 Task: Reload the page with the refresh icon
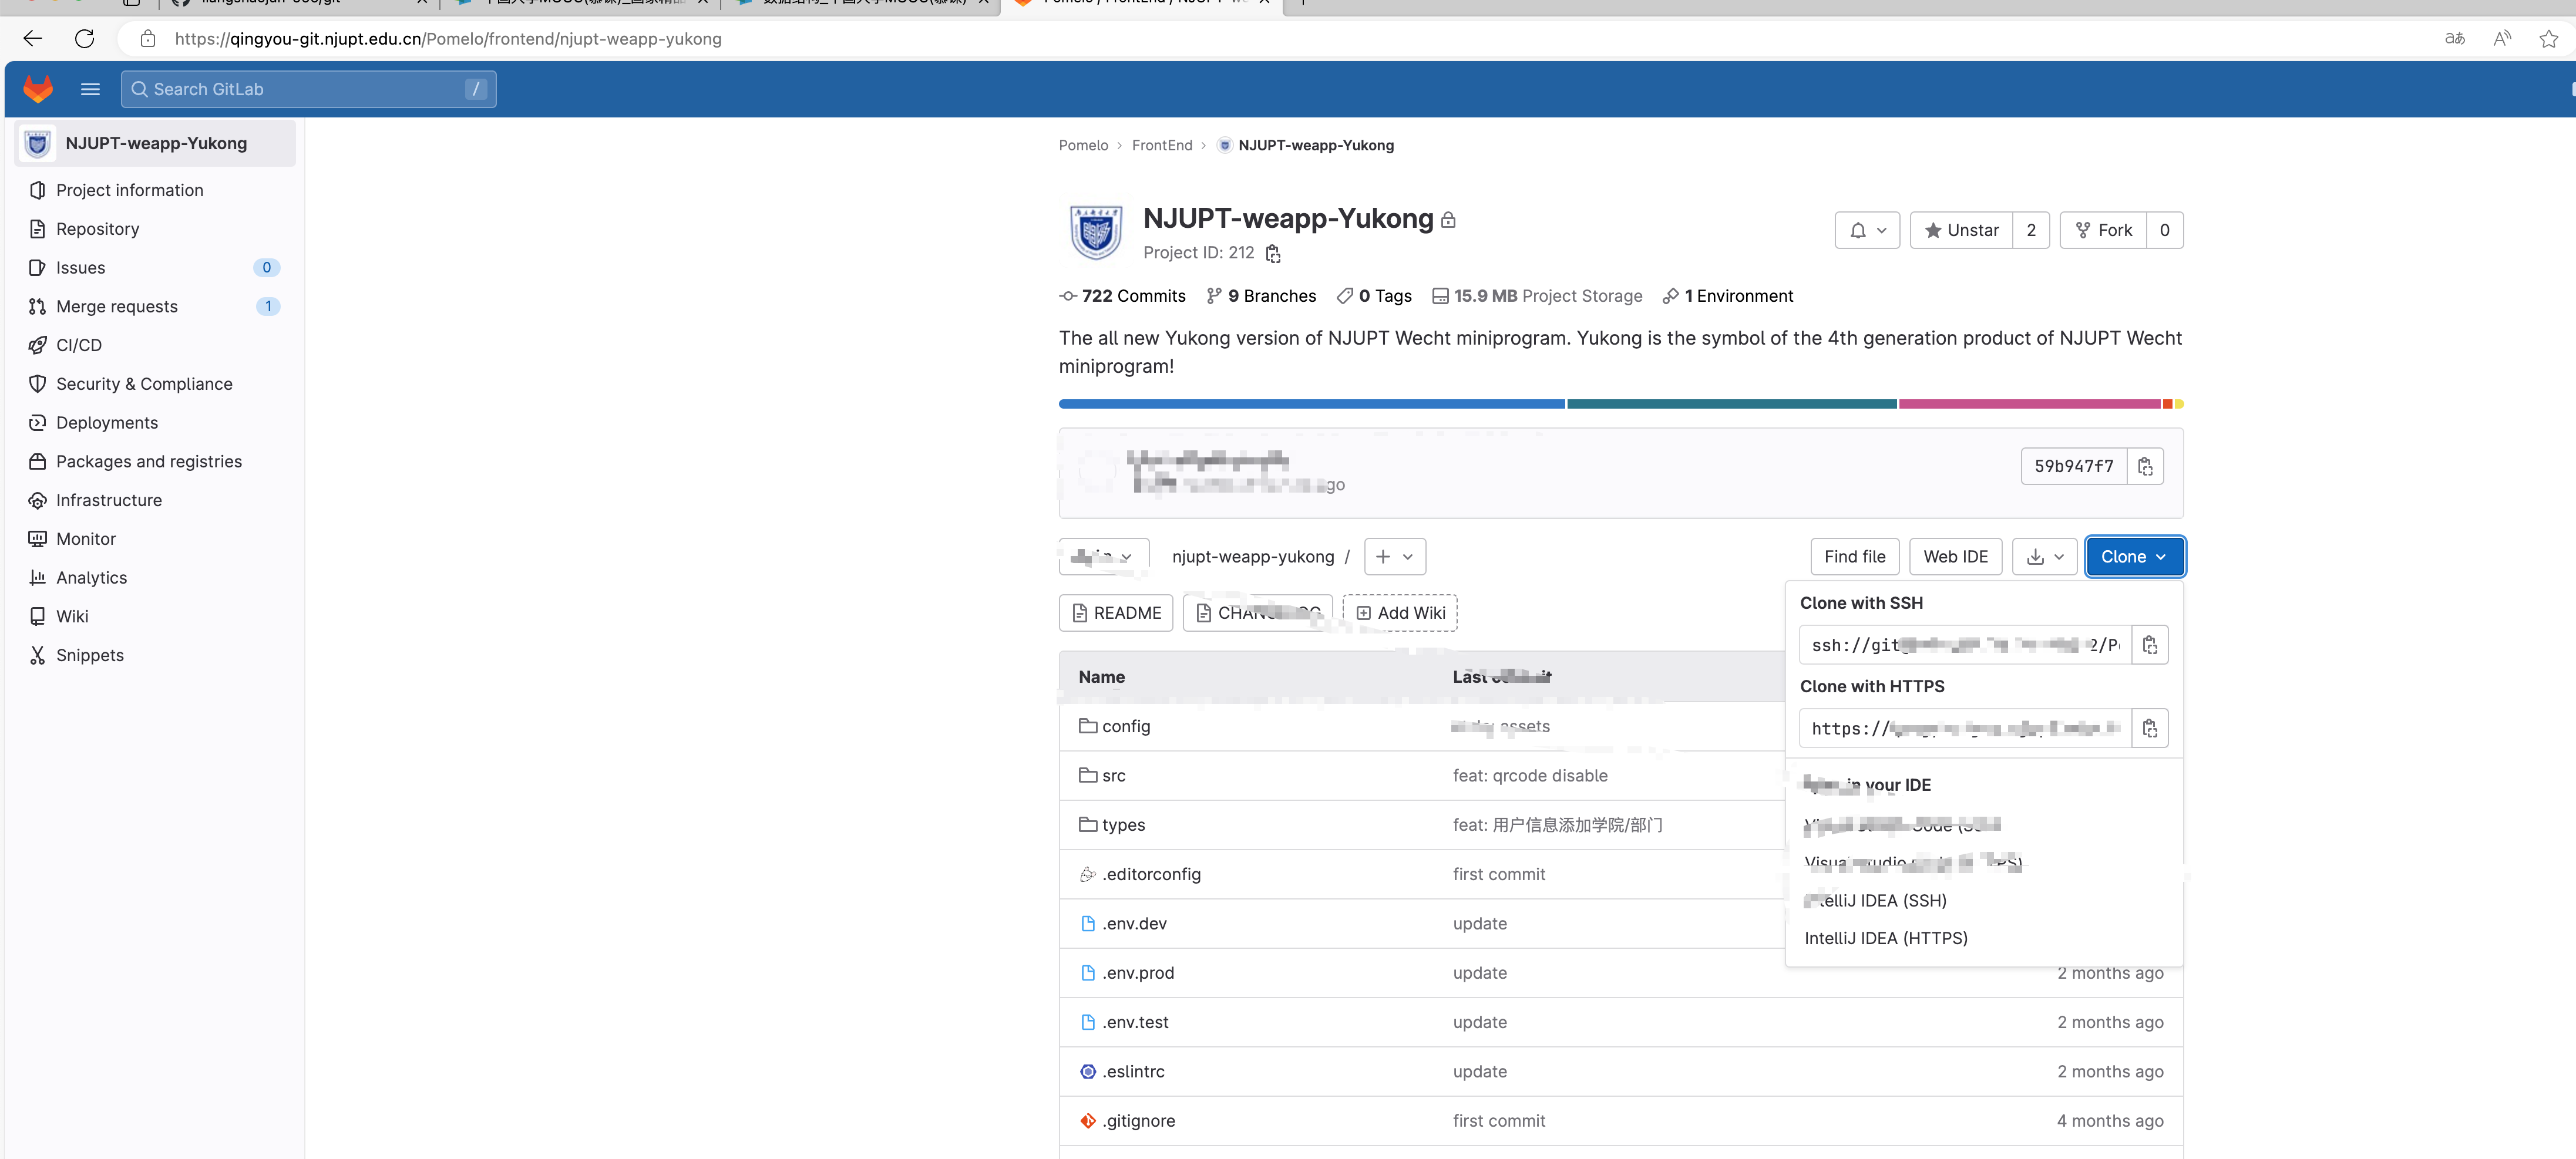(x=85, y=38)
